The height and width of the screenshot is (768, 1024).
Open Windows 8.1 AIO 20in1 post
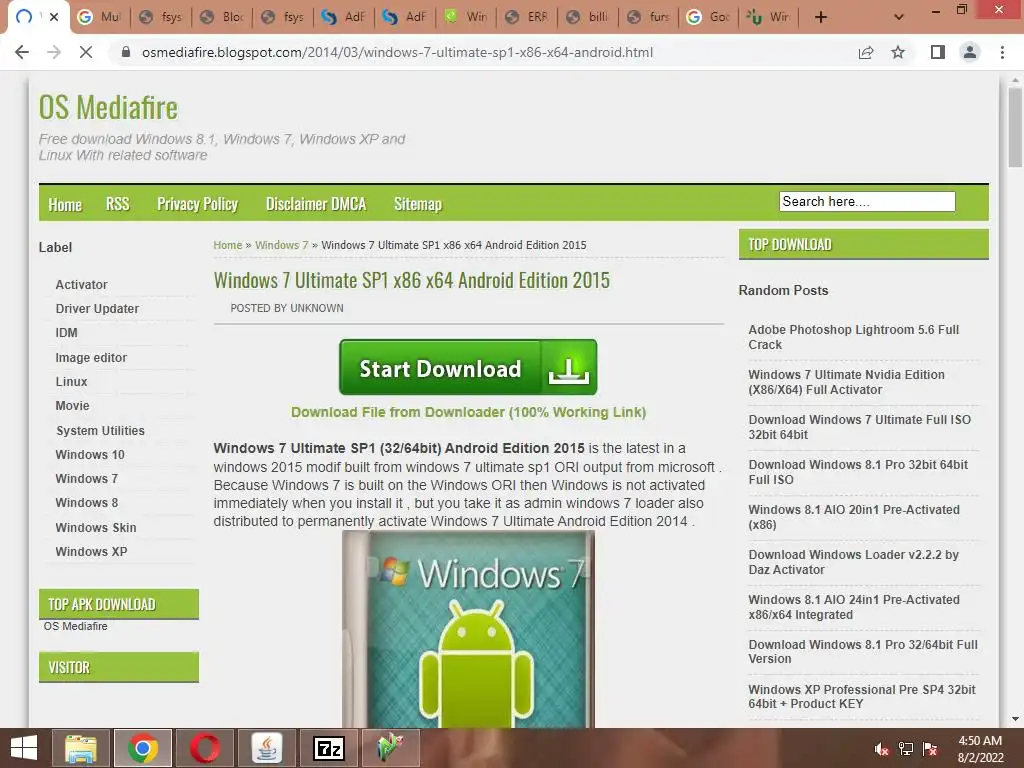tap(854, 517)
